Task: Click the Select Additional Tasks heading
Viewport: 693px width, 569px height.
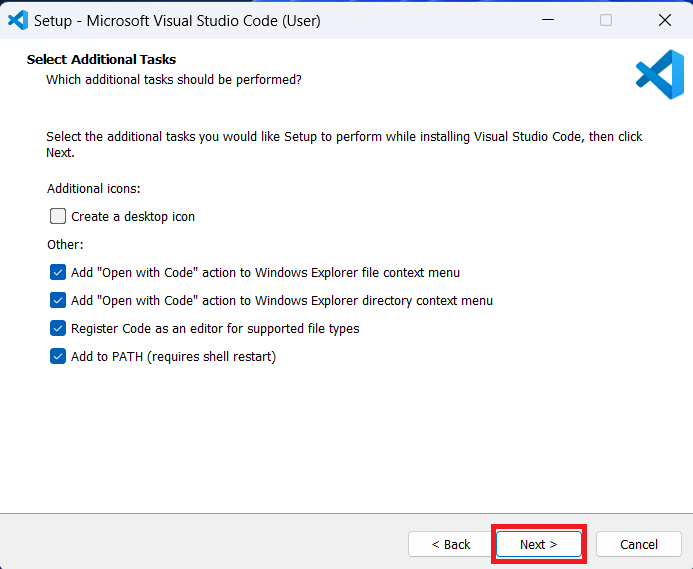Action: pyautogui.click(x=101, y=60)
